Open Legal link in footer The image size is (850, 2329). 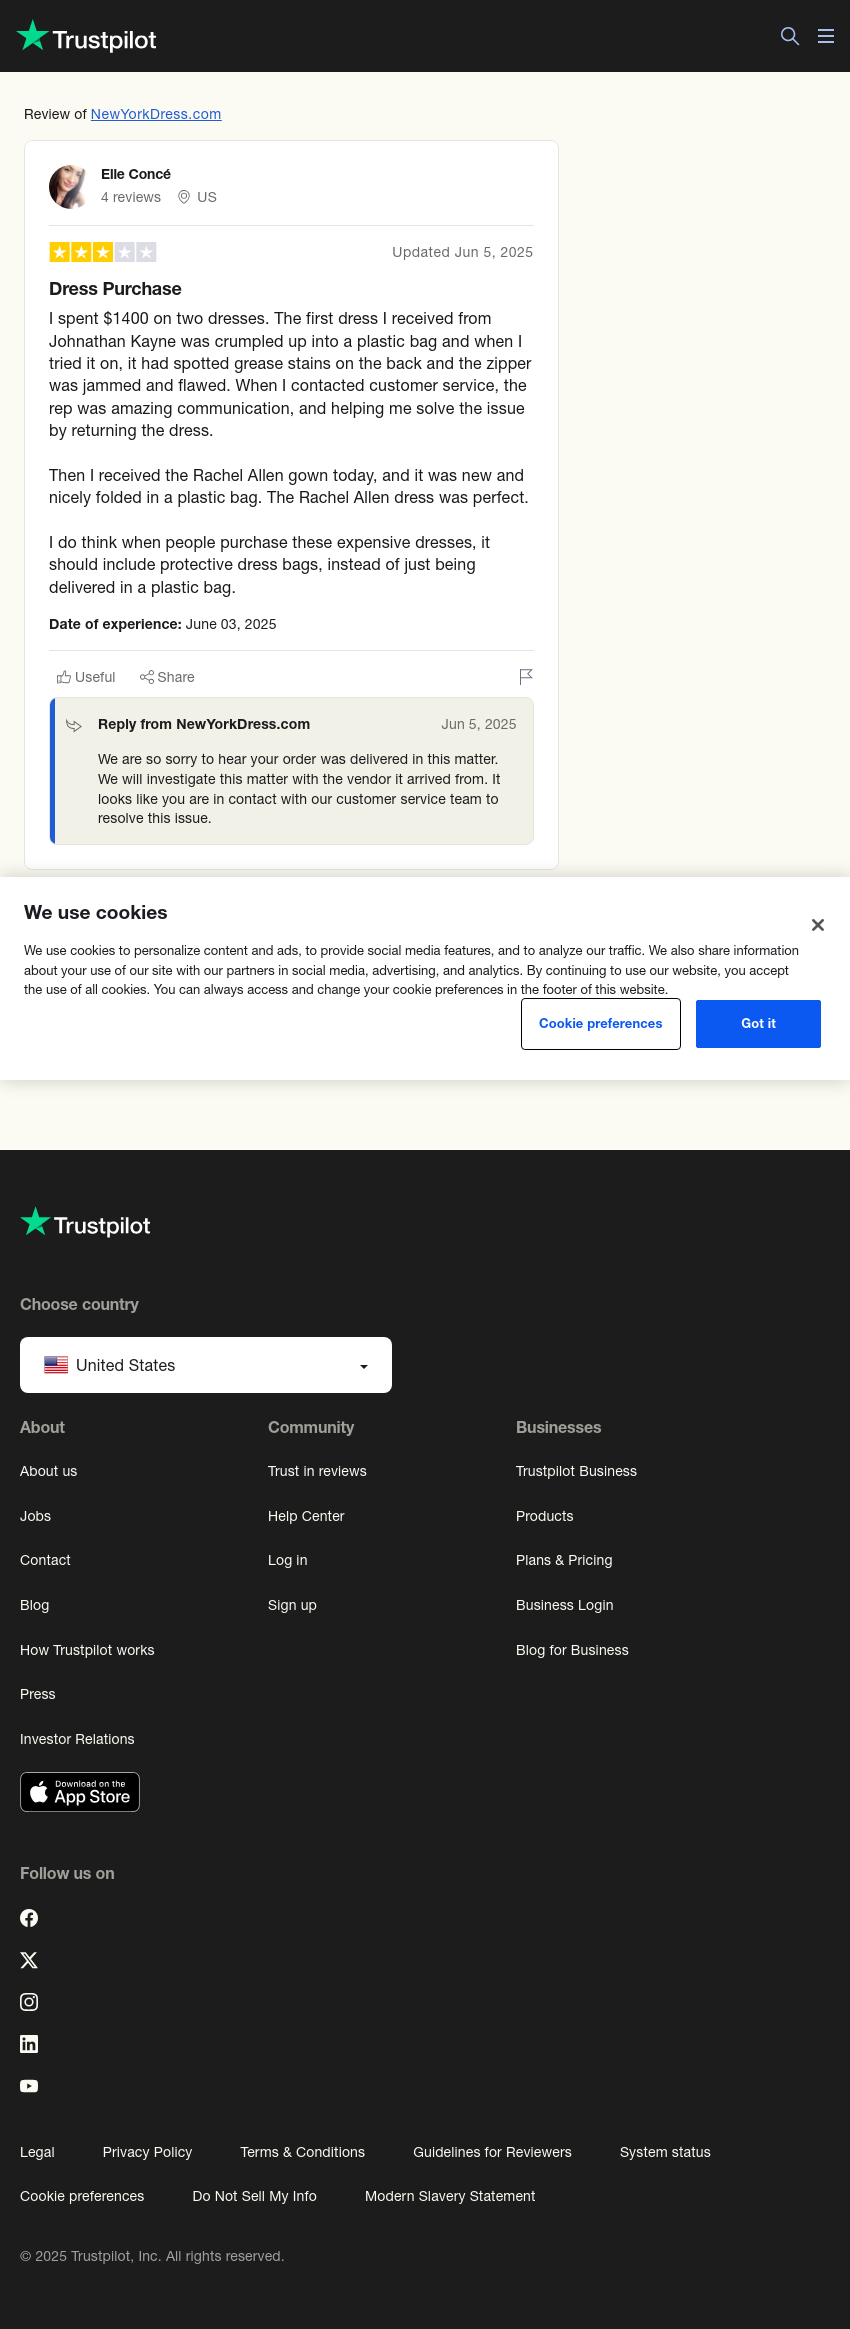coord(37,2152)
